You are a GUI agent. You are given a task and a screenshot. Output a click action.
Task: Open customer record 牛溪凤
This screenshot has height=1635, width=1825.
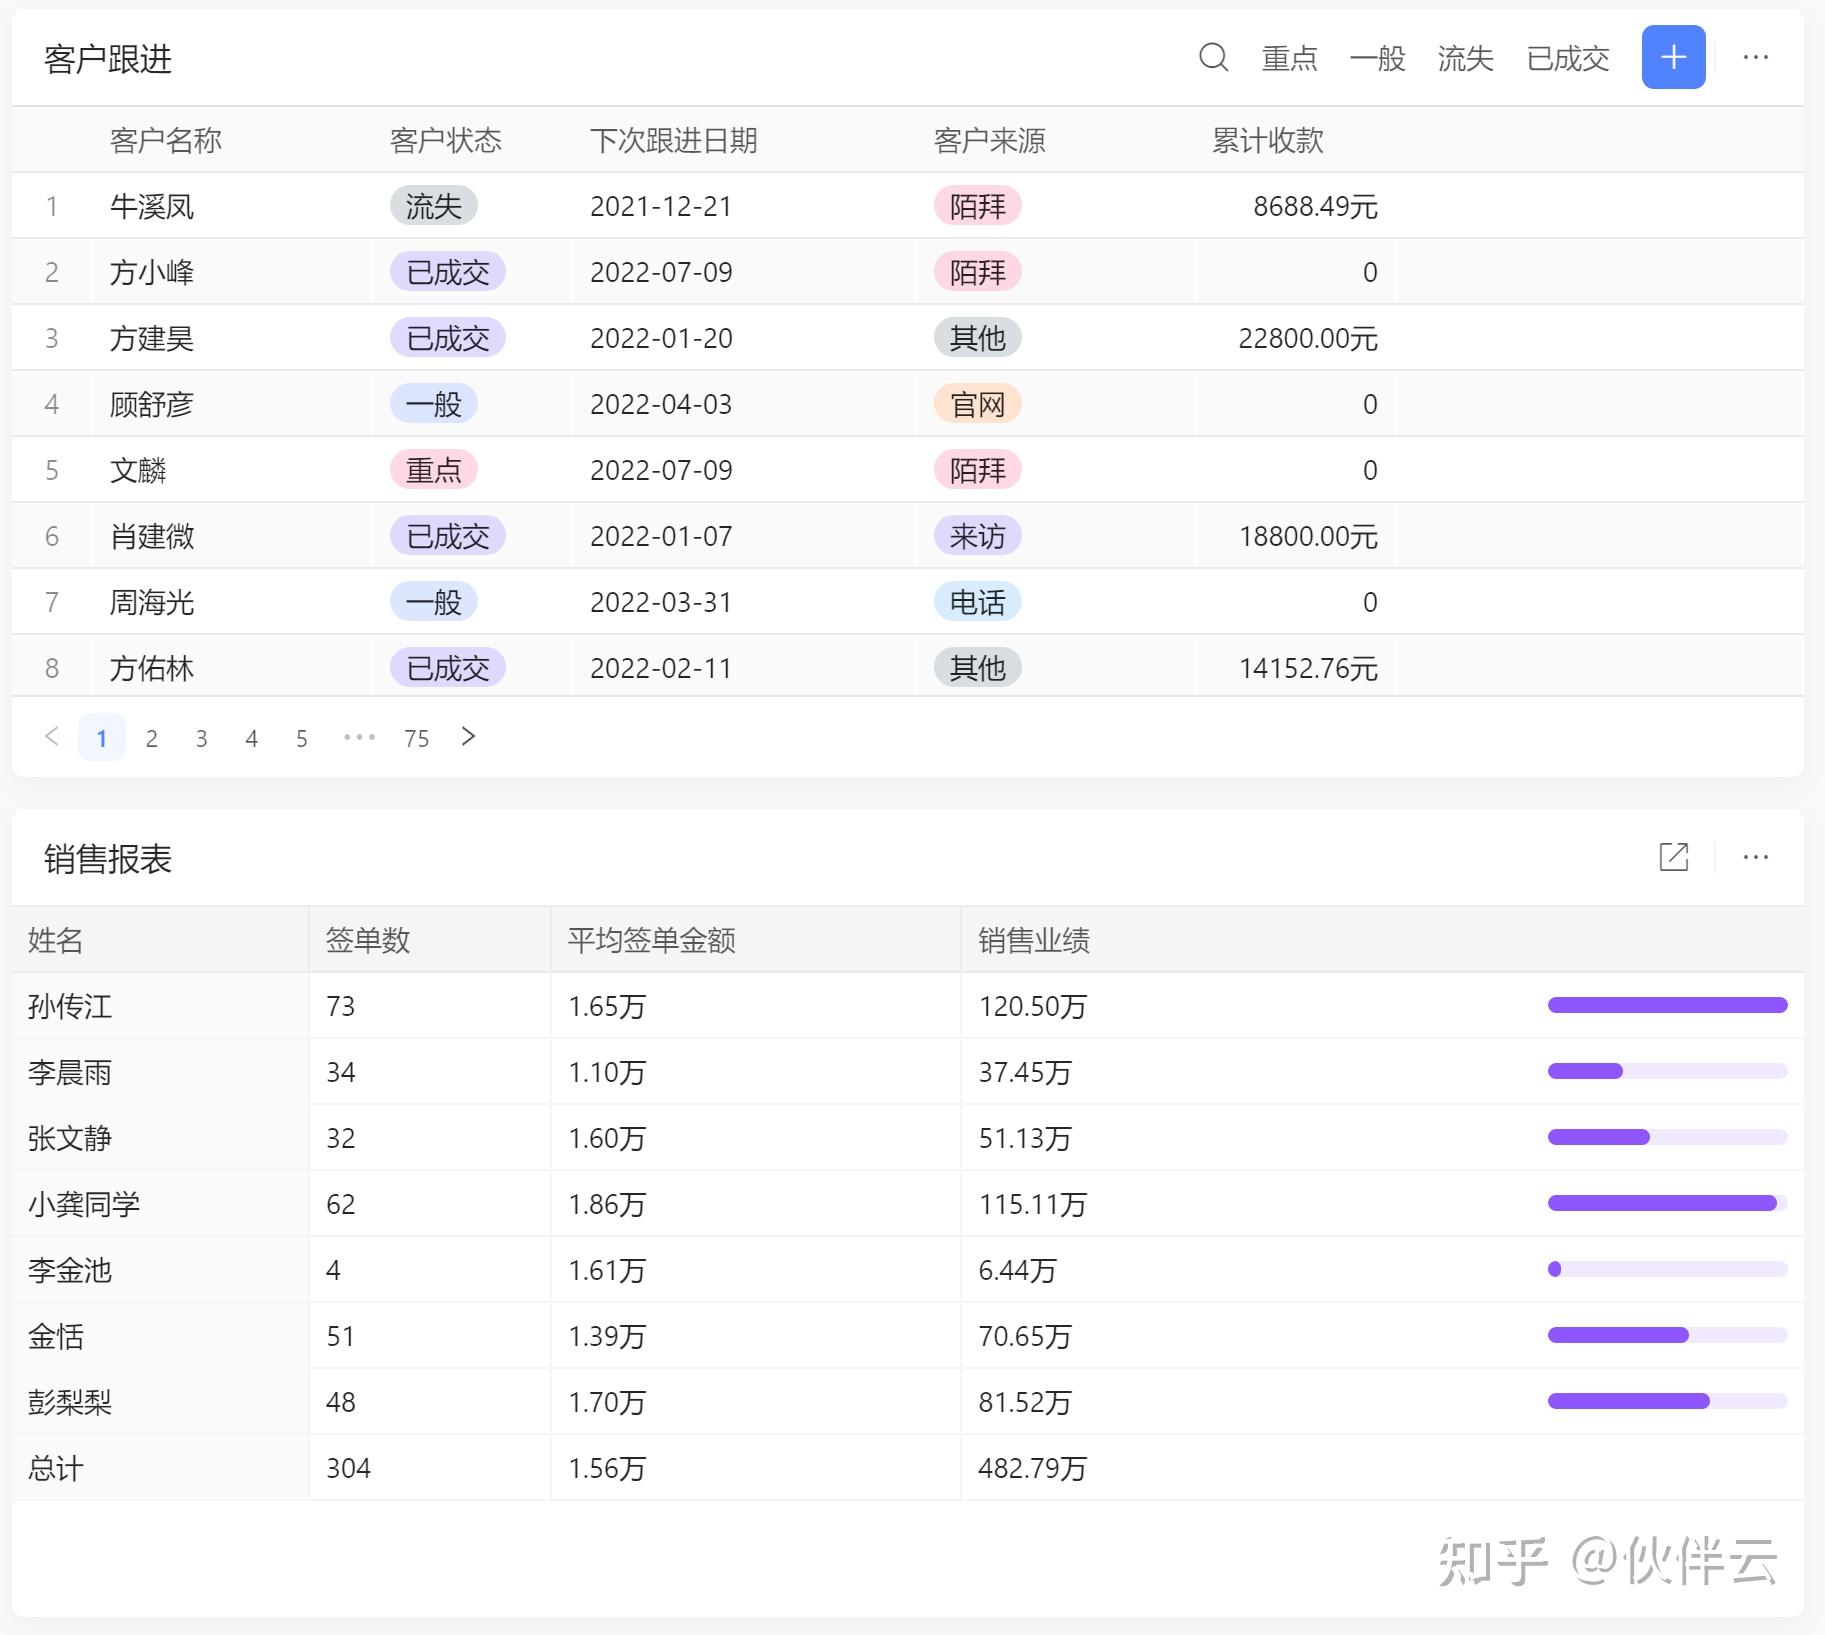(152, 206)
